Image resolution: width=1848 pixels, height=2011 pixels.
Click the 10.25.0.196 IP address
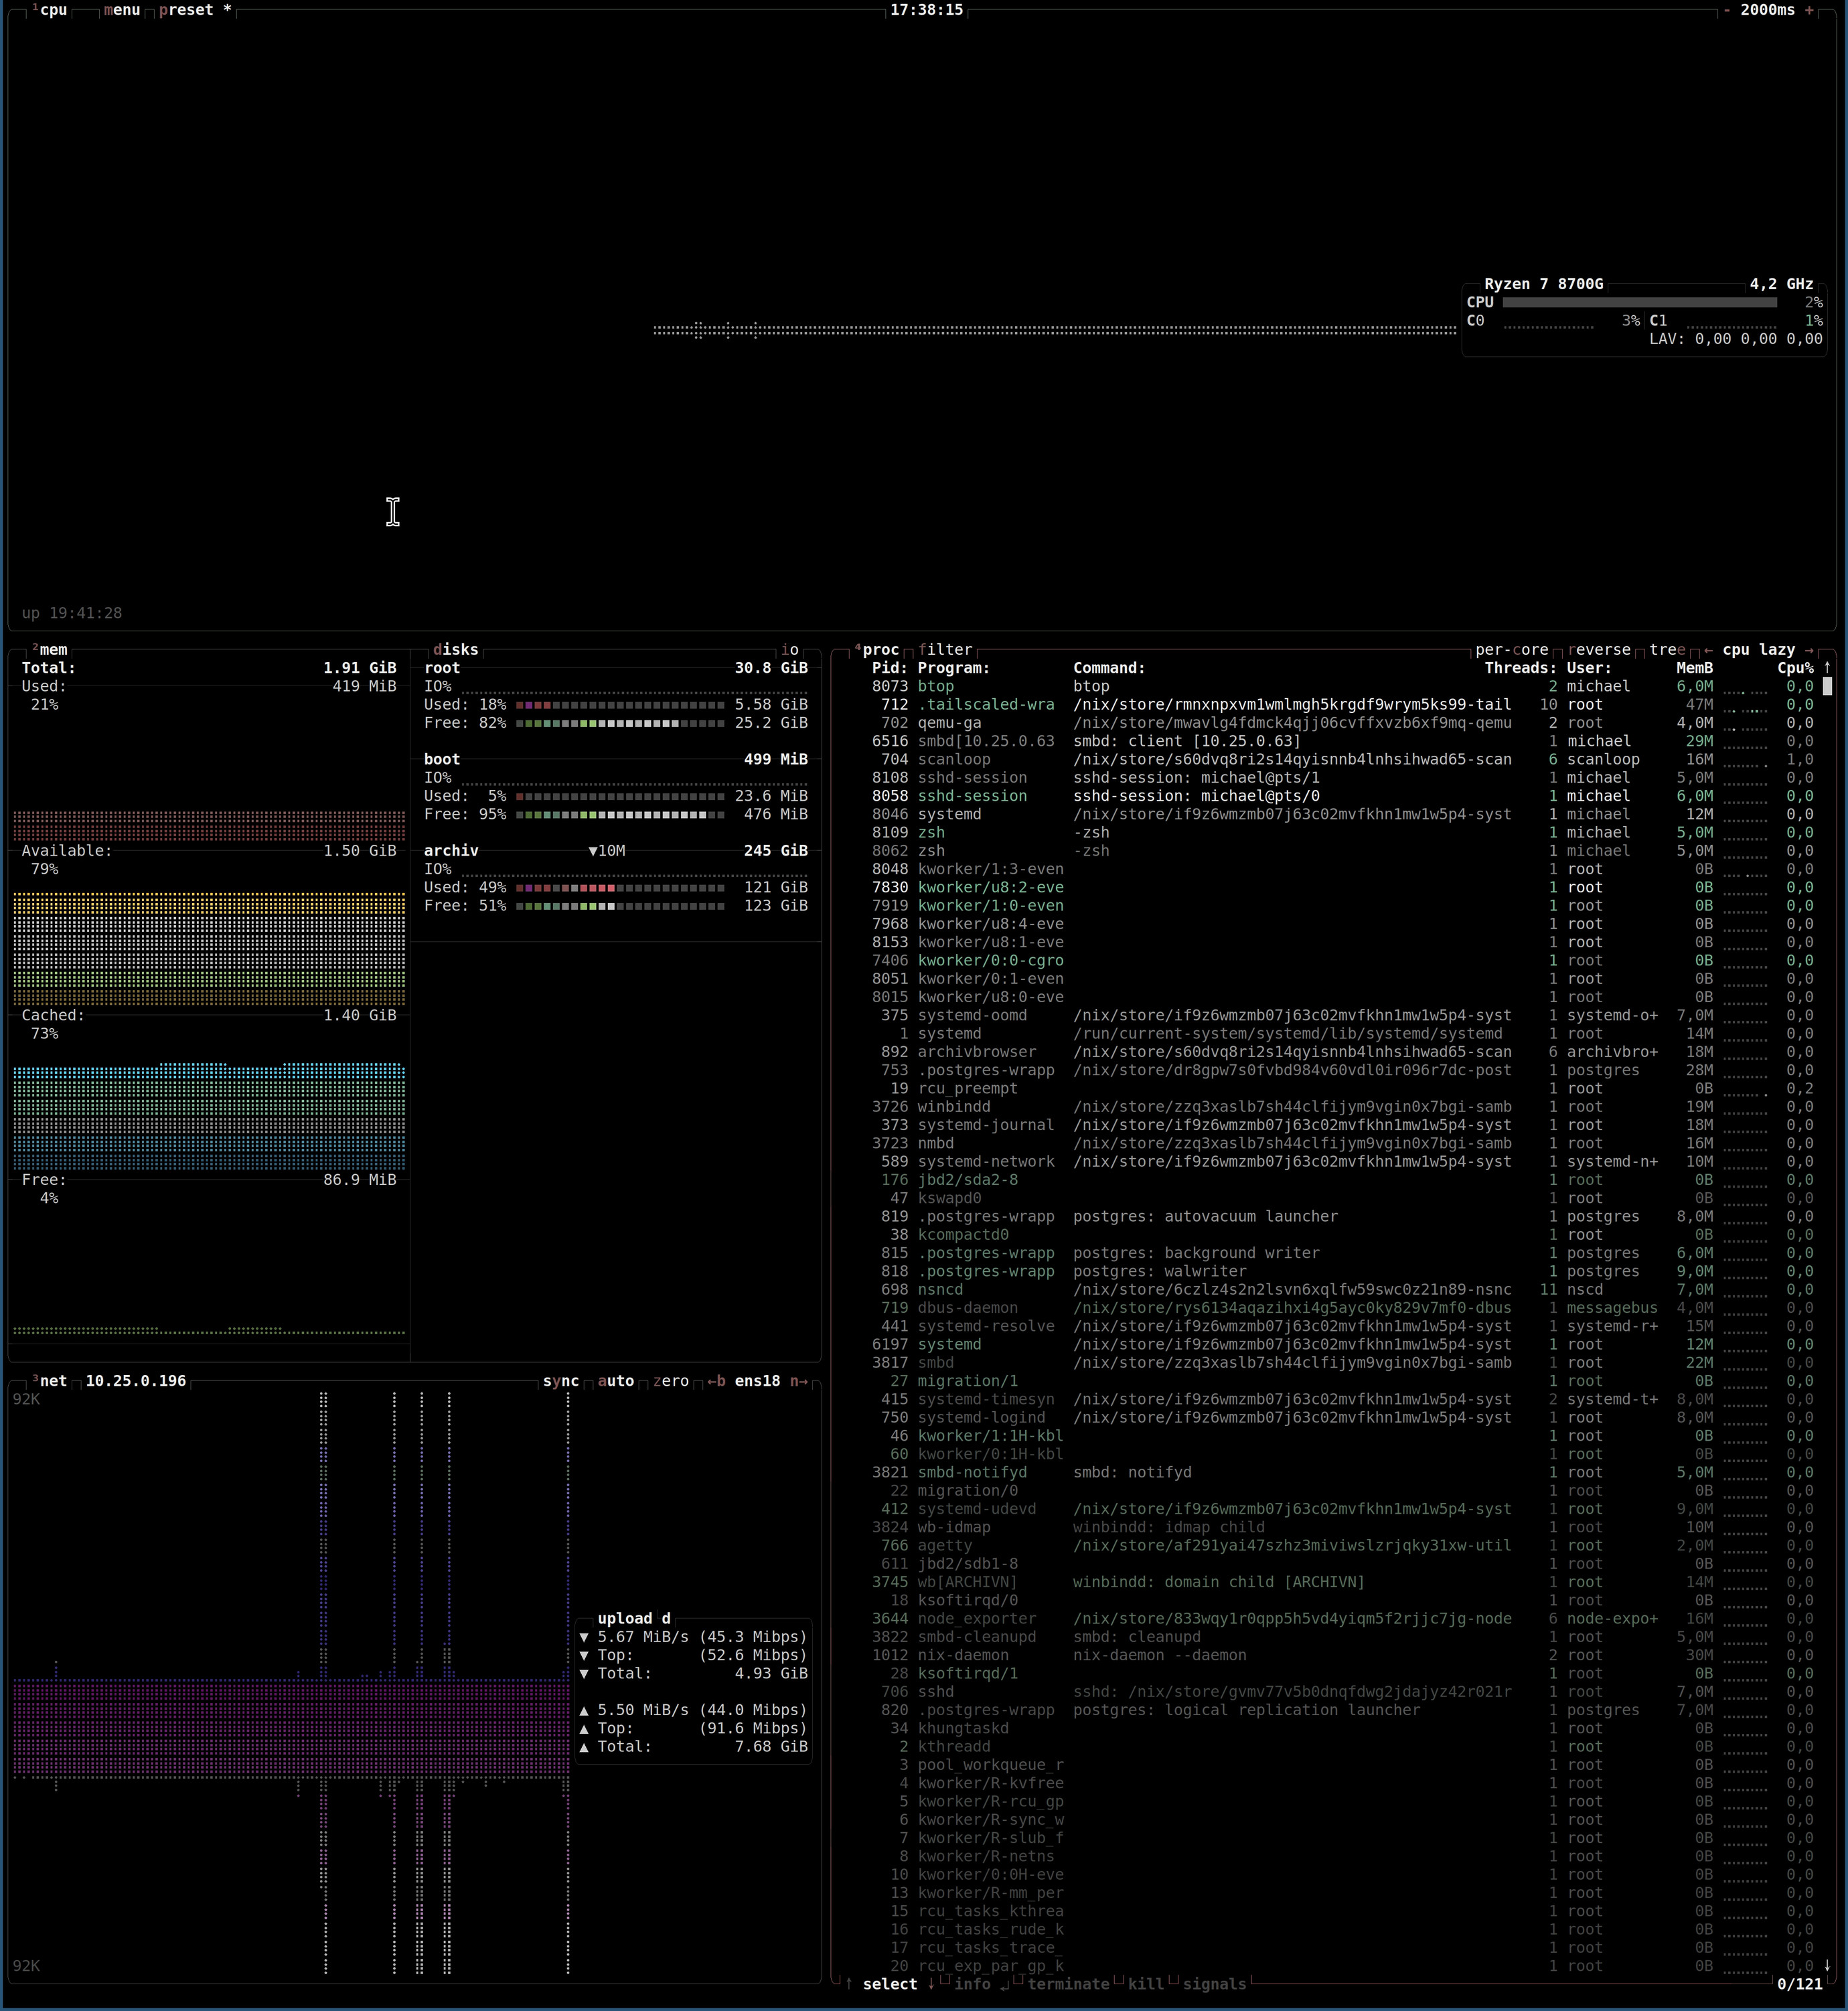coord(136,1381)
